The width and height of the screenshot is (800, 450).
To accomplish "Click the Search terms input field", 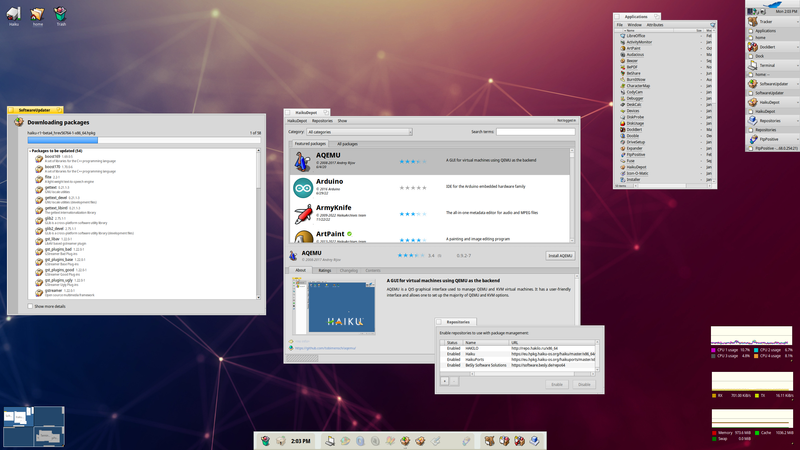I will (x=535, y=132).
